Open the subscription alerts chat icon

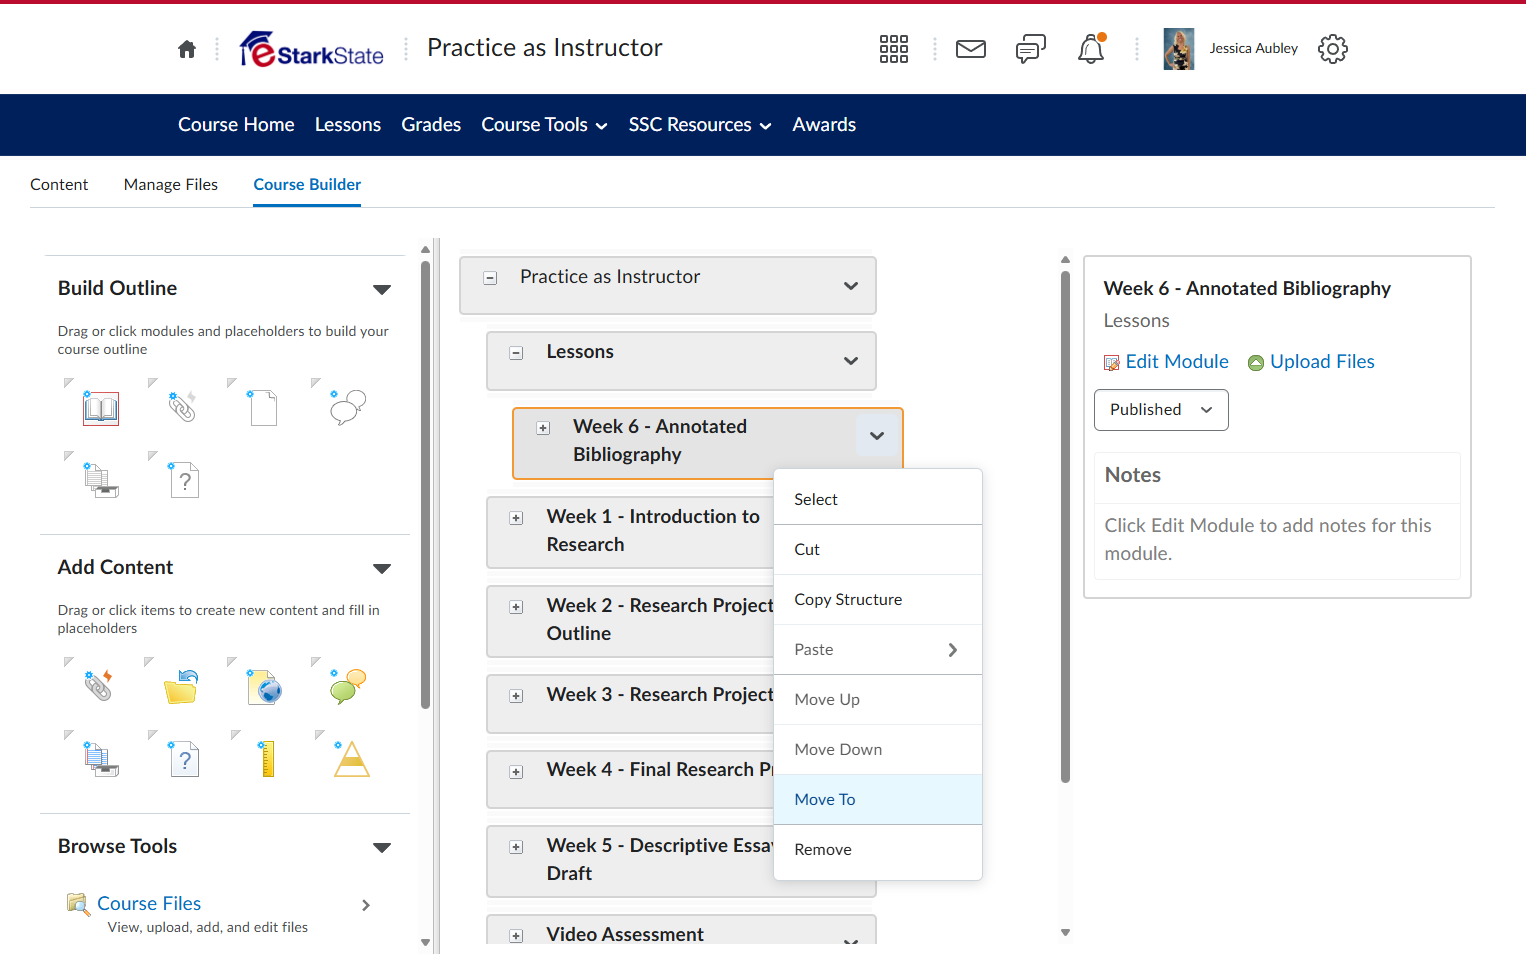click(1031, 49)
